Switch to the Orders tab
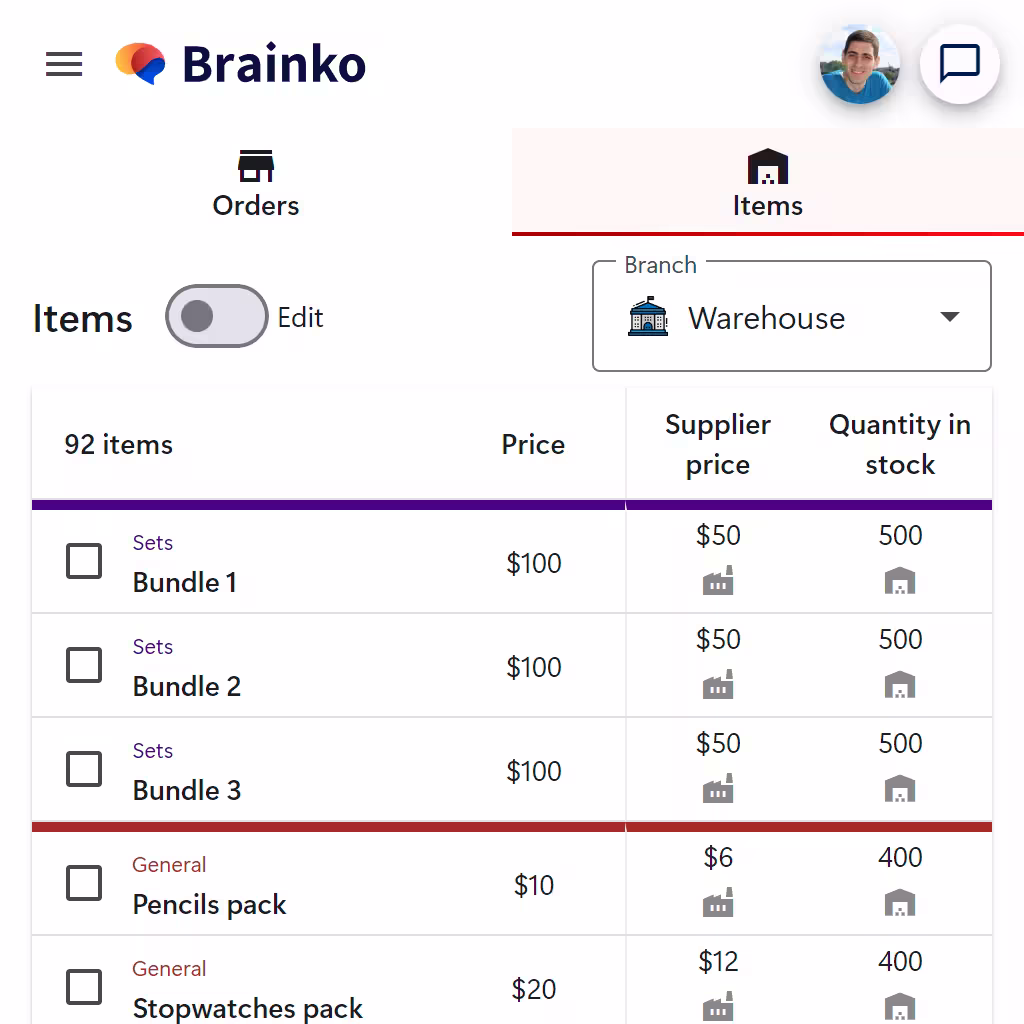This screenshot has width=1024, height=1024. pyautogui.click(x=256, y=182)
